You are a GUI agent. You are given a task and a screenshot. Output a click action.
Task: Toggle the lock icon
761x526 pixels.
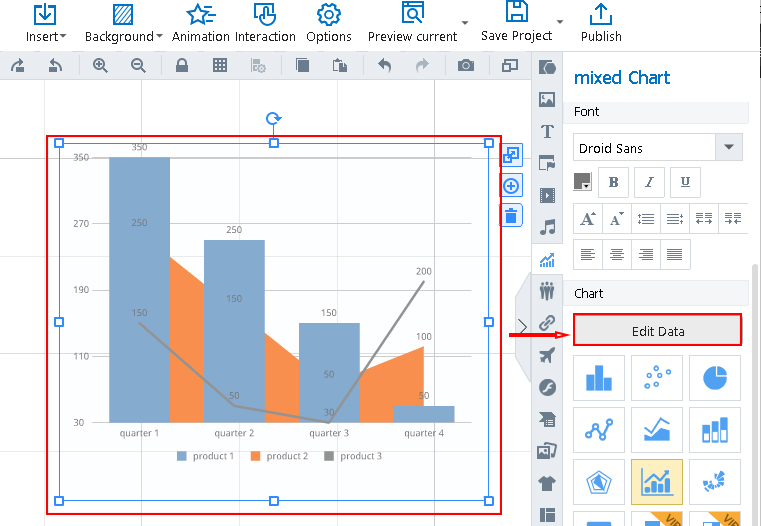click(x=182, y=65)
